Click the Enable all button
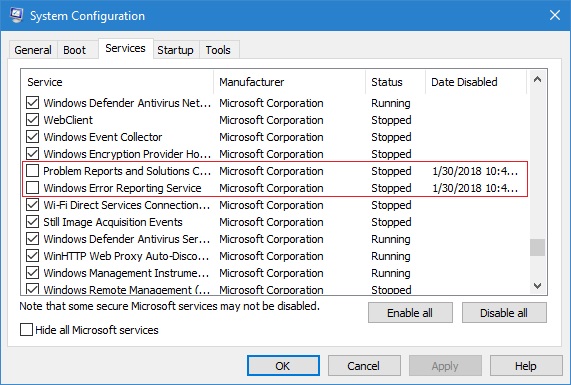 coord(410,313)
